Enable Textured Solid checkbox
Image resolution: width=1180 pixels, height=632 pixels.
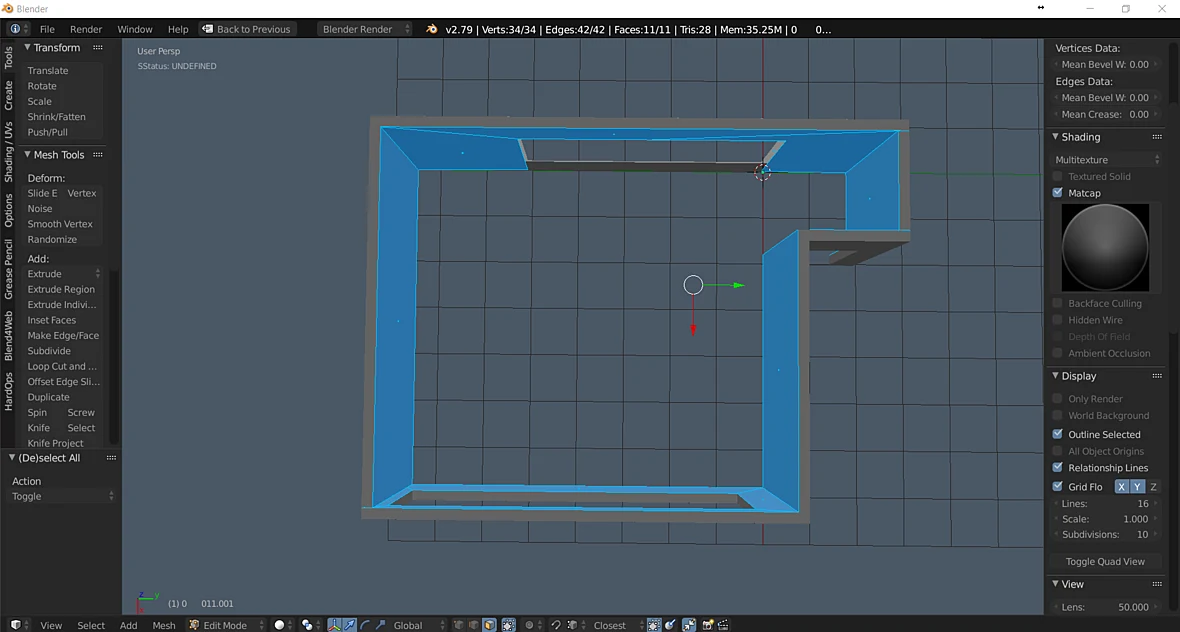(1057, 176)
